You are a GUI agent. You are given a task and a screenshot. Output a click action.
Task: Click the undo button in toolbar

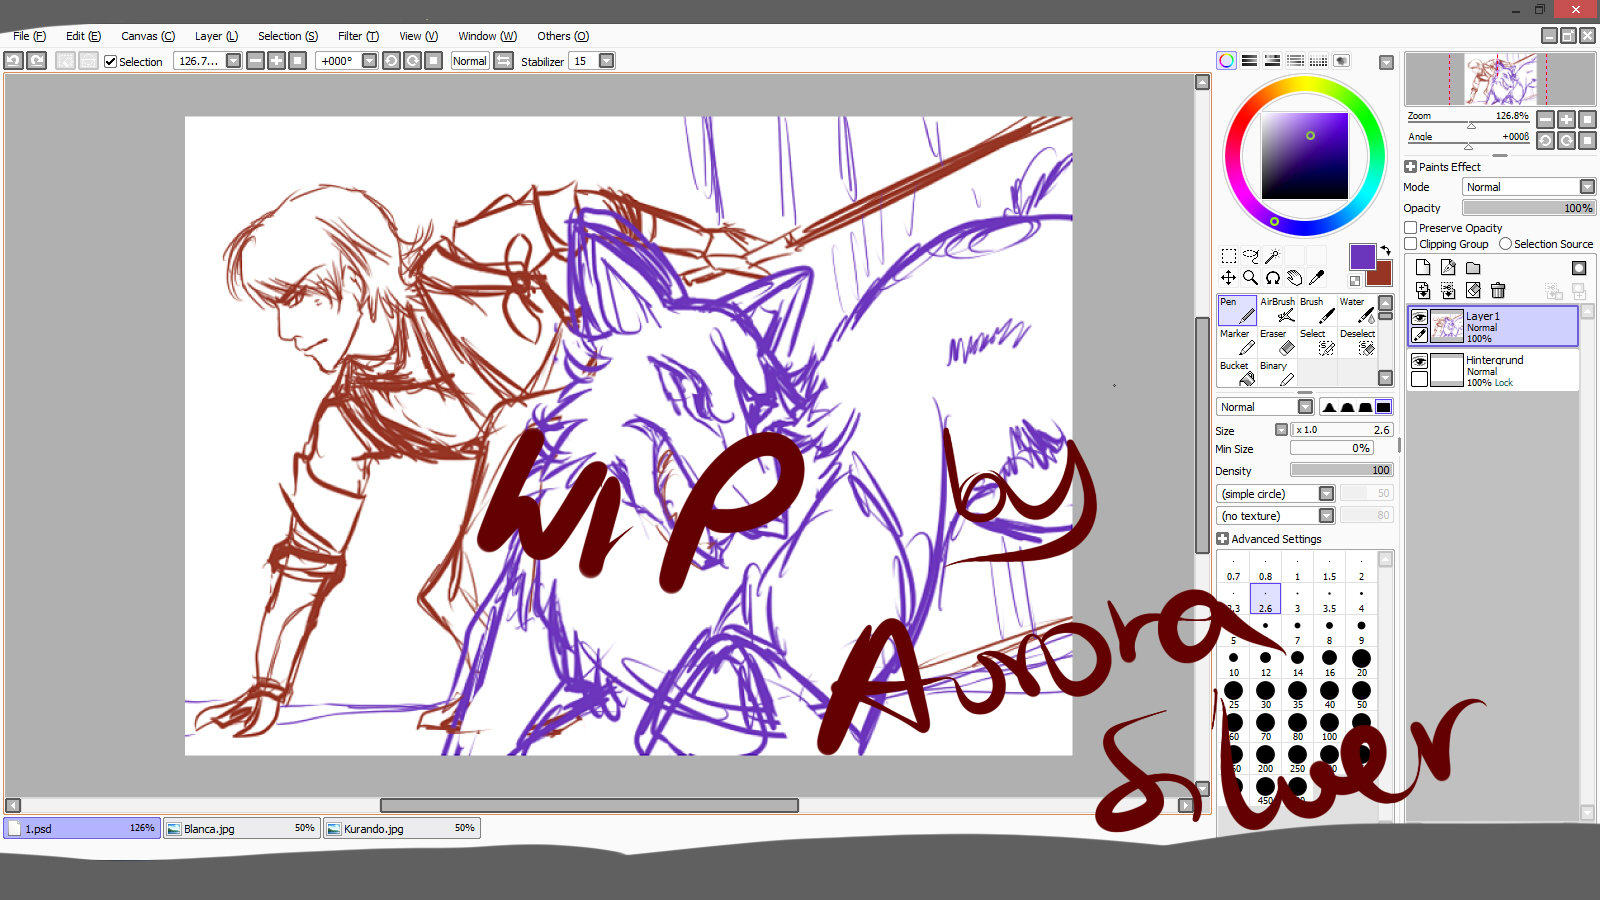(14, 61)
